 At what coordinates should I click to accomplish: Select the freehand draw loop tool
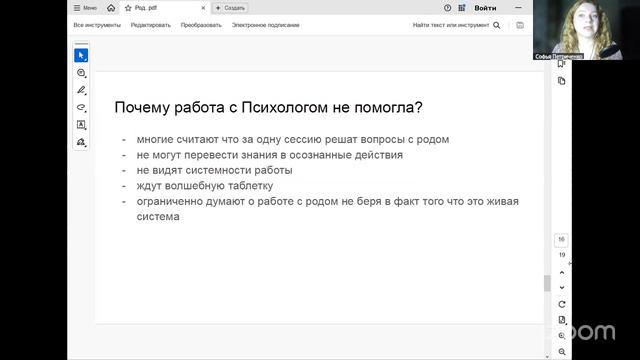[x=81, y=107]
